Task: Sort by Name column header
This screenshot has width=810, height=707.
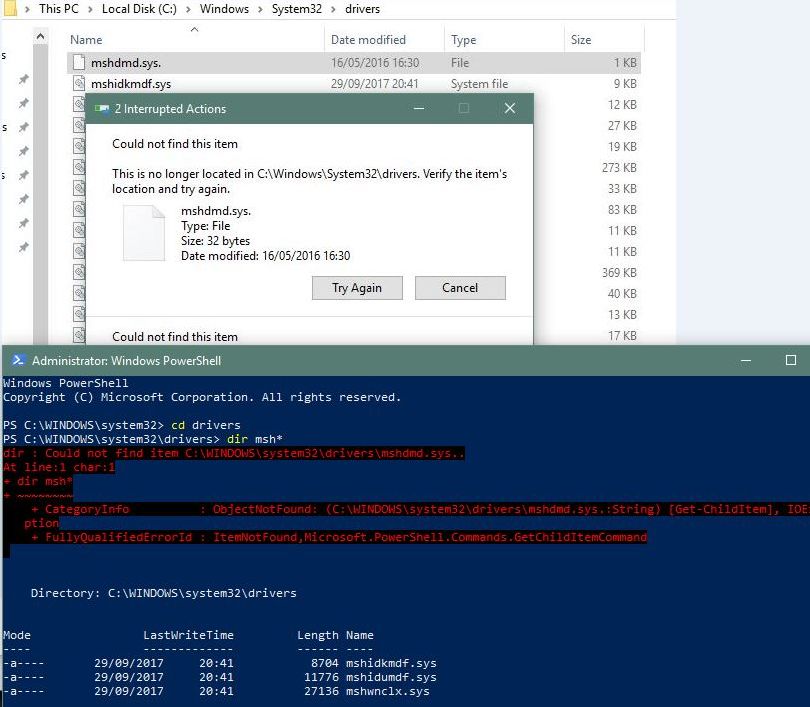Action: tap(86, 40)
